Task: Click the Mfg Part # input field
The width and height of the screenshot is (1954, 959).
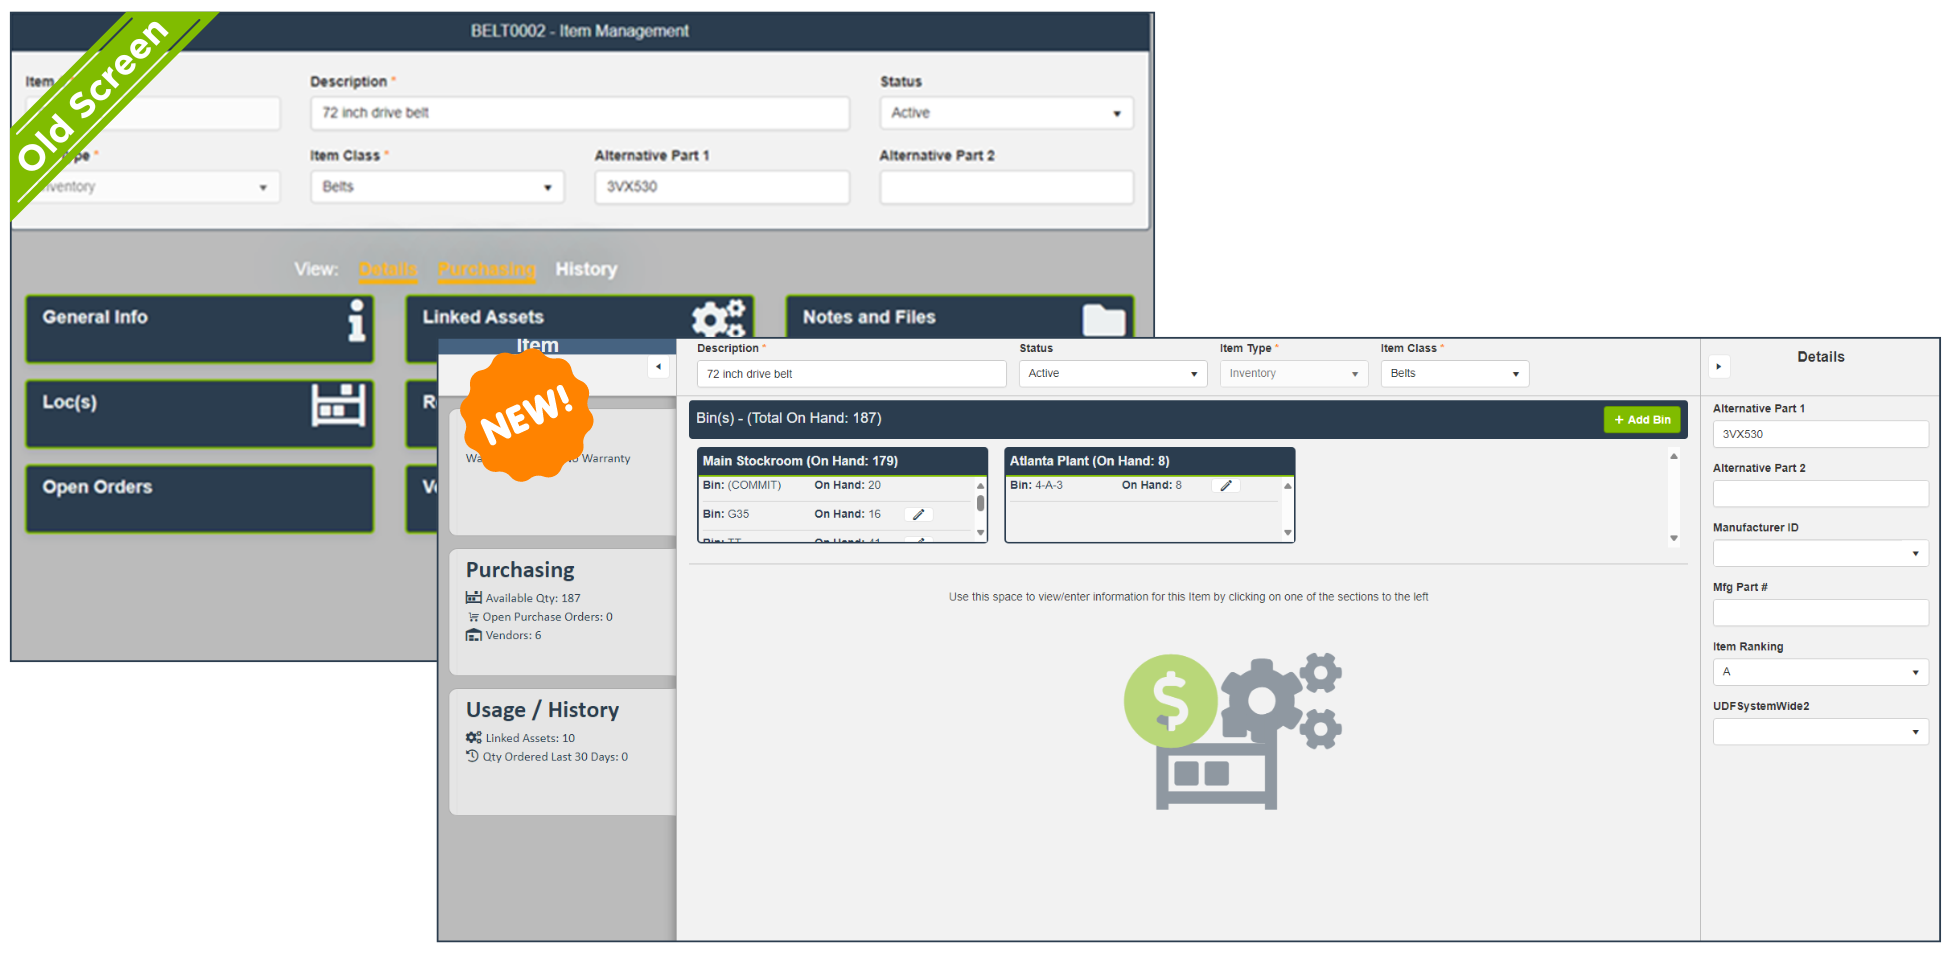Action: pos(1819,613)
